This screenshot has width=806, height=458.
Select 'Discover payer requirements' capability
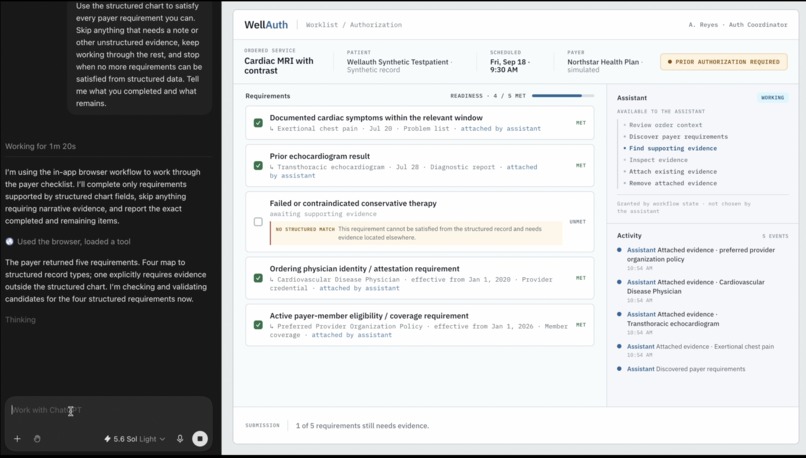(679, 137)
